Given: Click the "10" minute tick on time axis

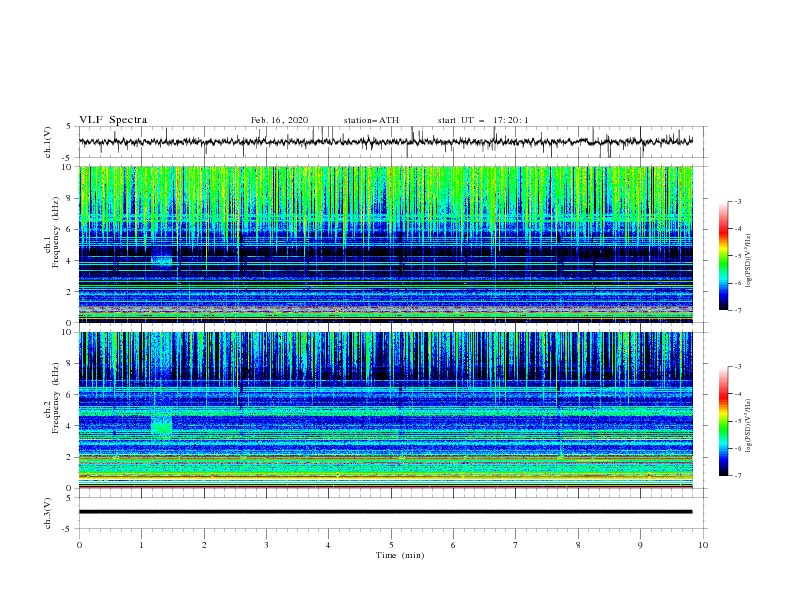Looking at the screenshot, I should point(703,545).
